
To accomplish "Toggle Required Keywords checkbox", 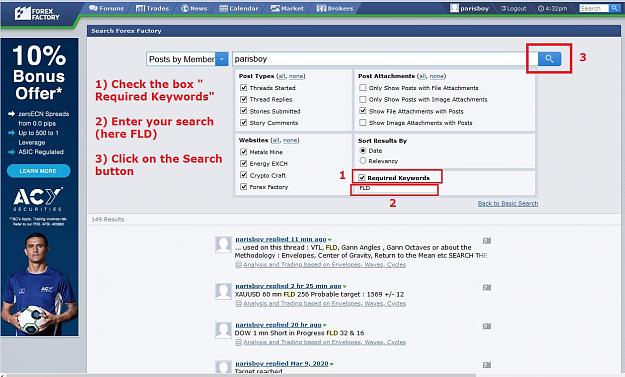I will (362, 178).
